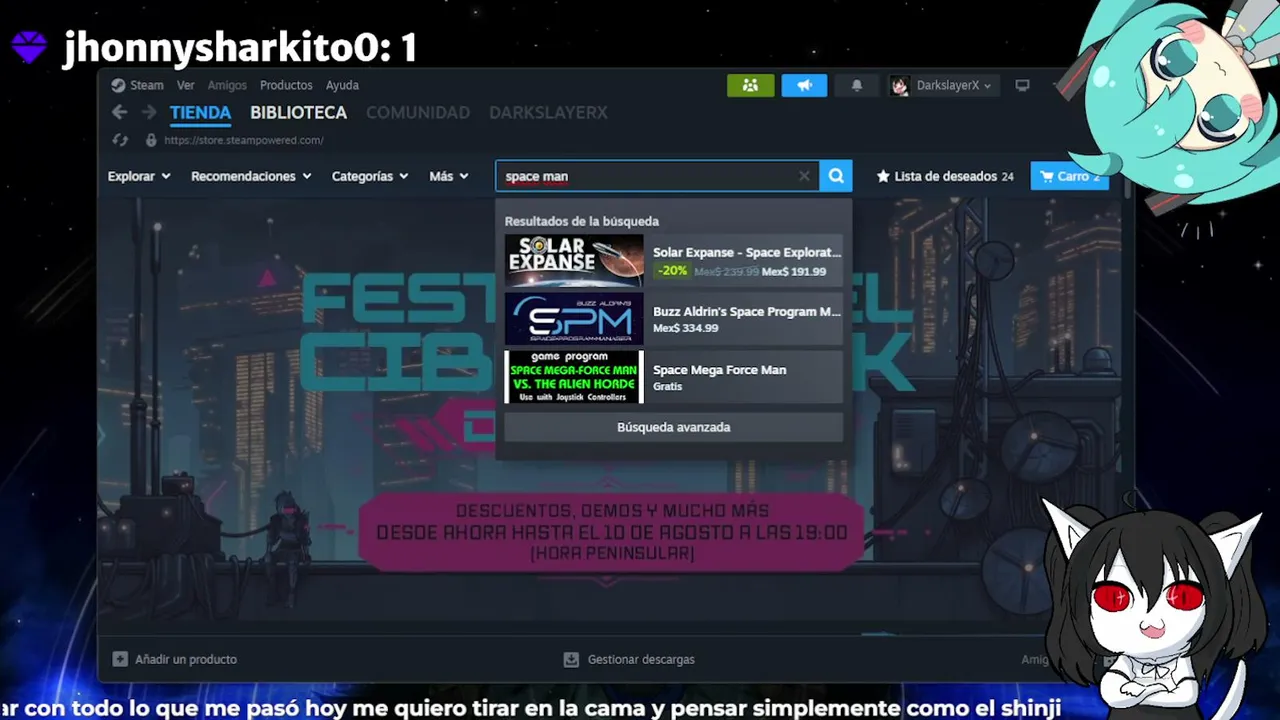This screenshot has height=720, width=1280.
Task: Click the Buzz Aldrin SPM thumbnail
Action: click(x=574, y=319)
